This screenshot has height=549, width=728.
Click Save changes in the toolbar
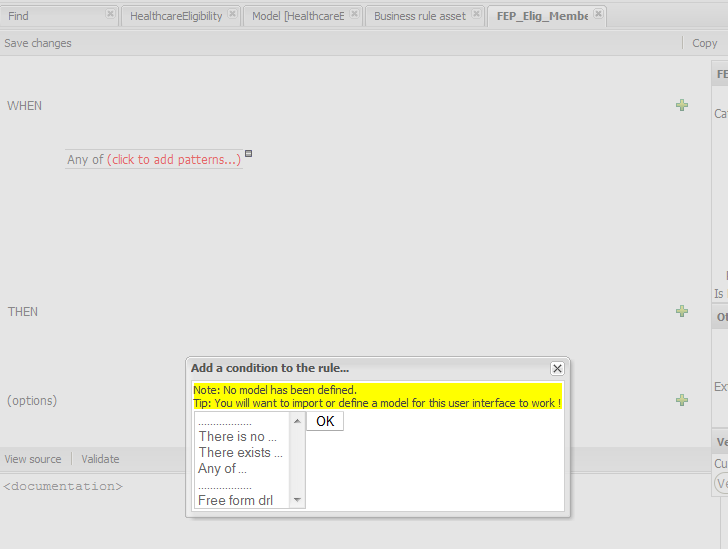tap(38, 43)
